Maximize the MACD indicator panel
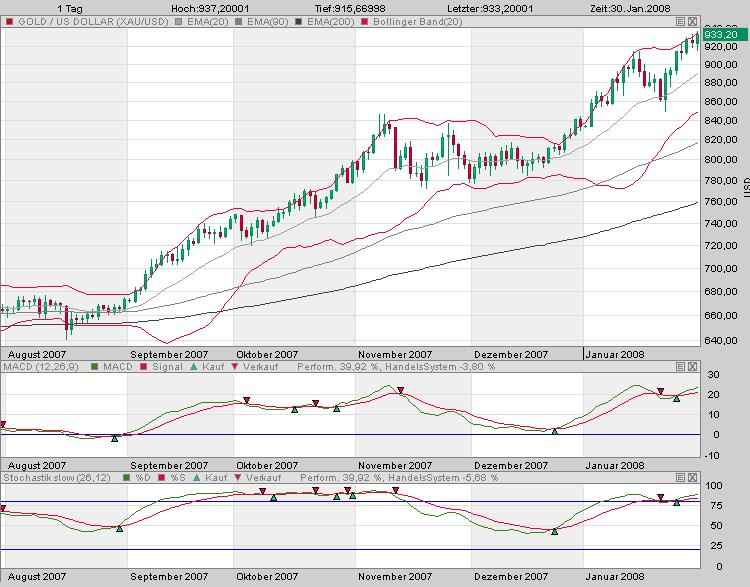The height and width of the screenshot is (587, 750). click(x=680, y=367)
